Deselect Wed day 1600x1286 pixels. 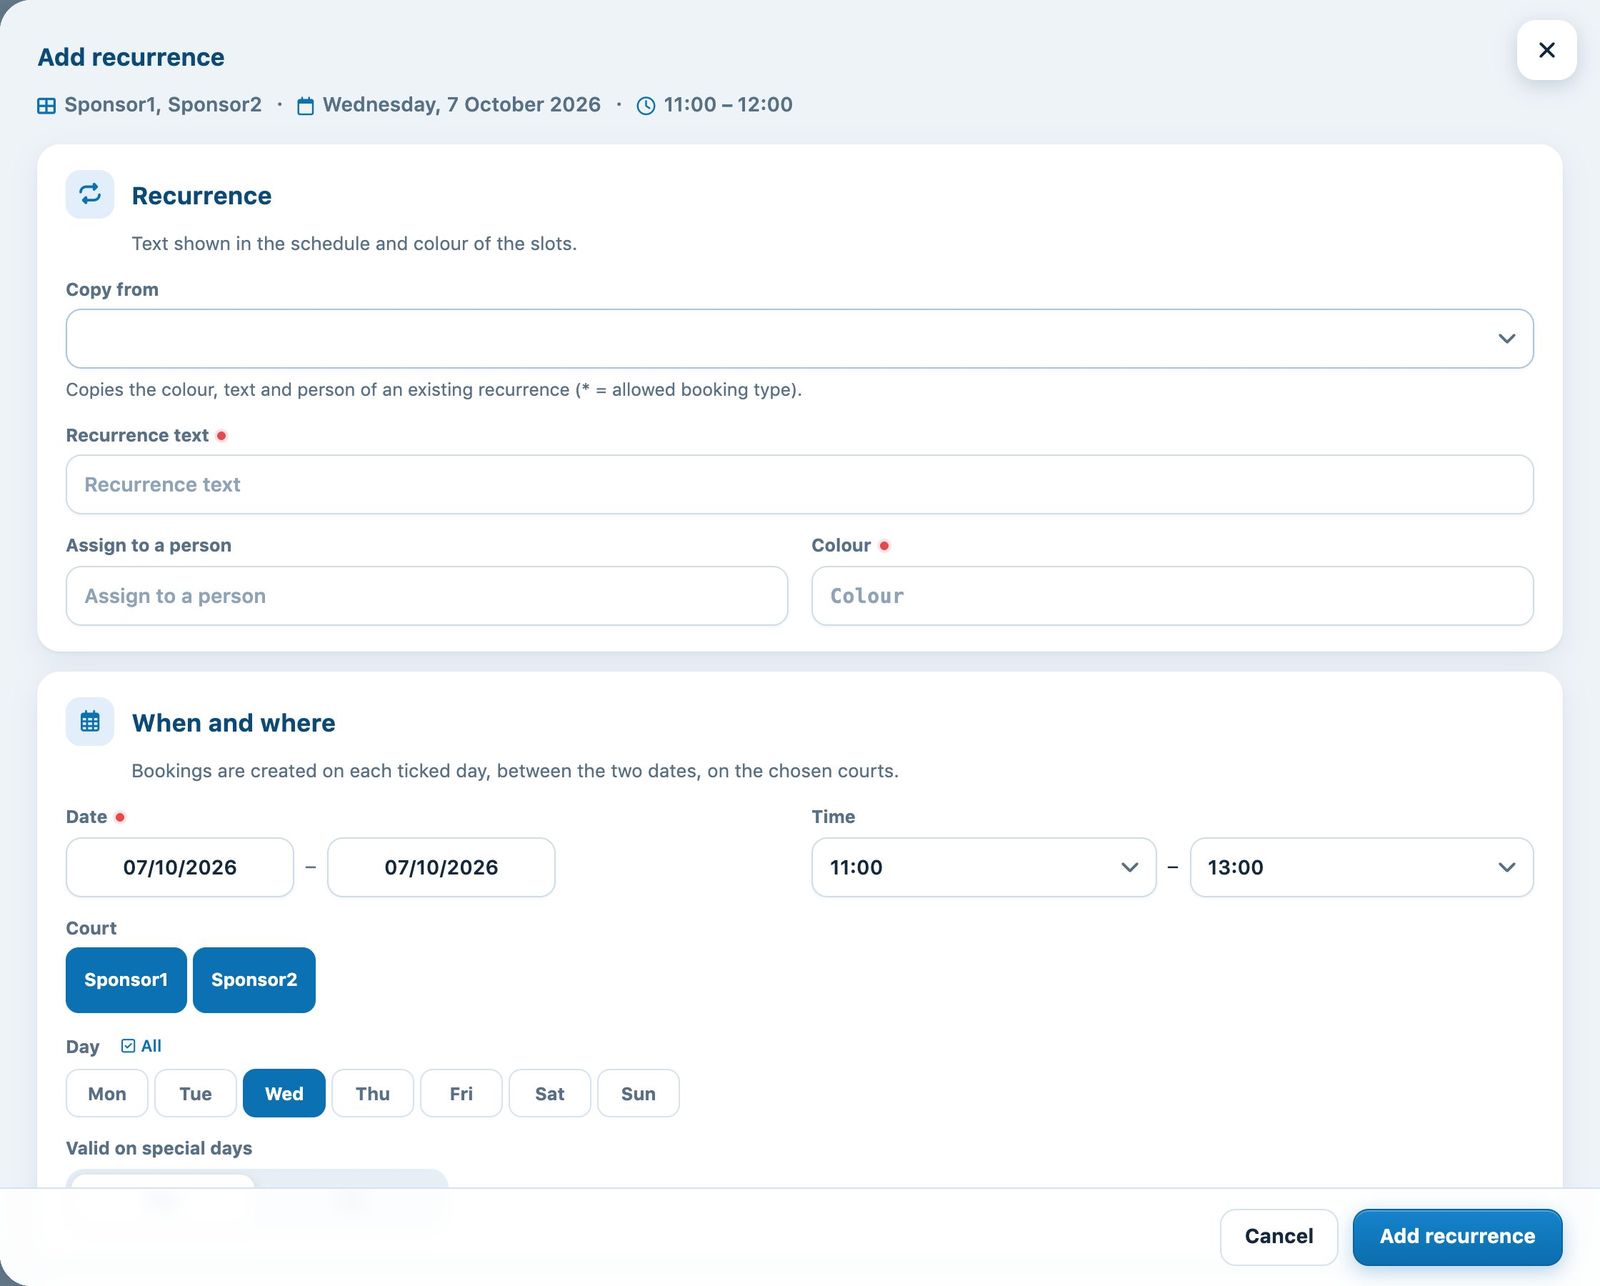pos(284,1093)
